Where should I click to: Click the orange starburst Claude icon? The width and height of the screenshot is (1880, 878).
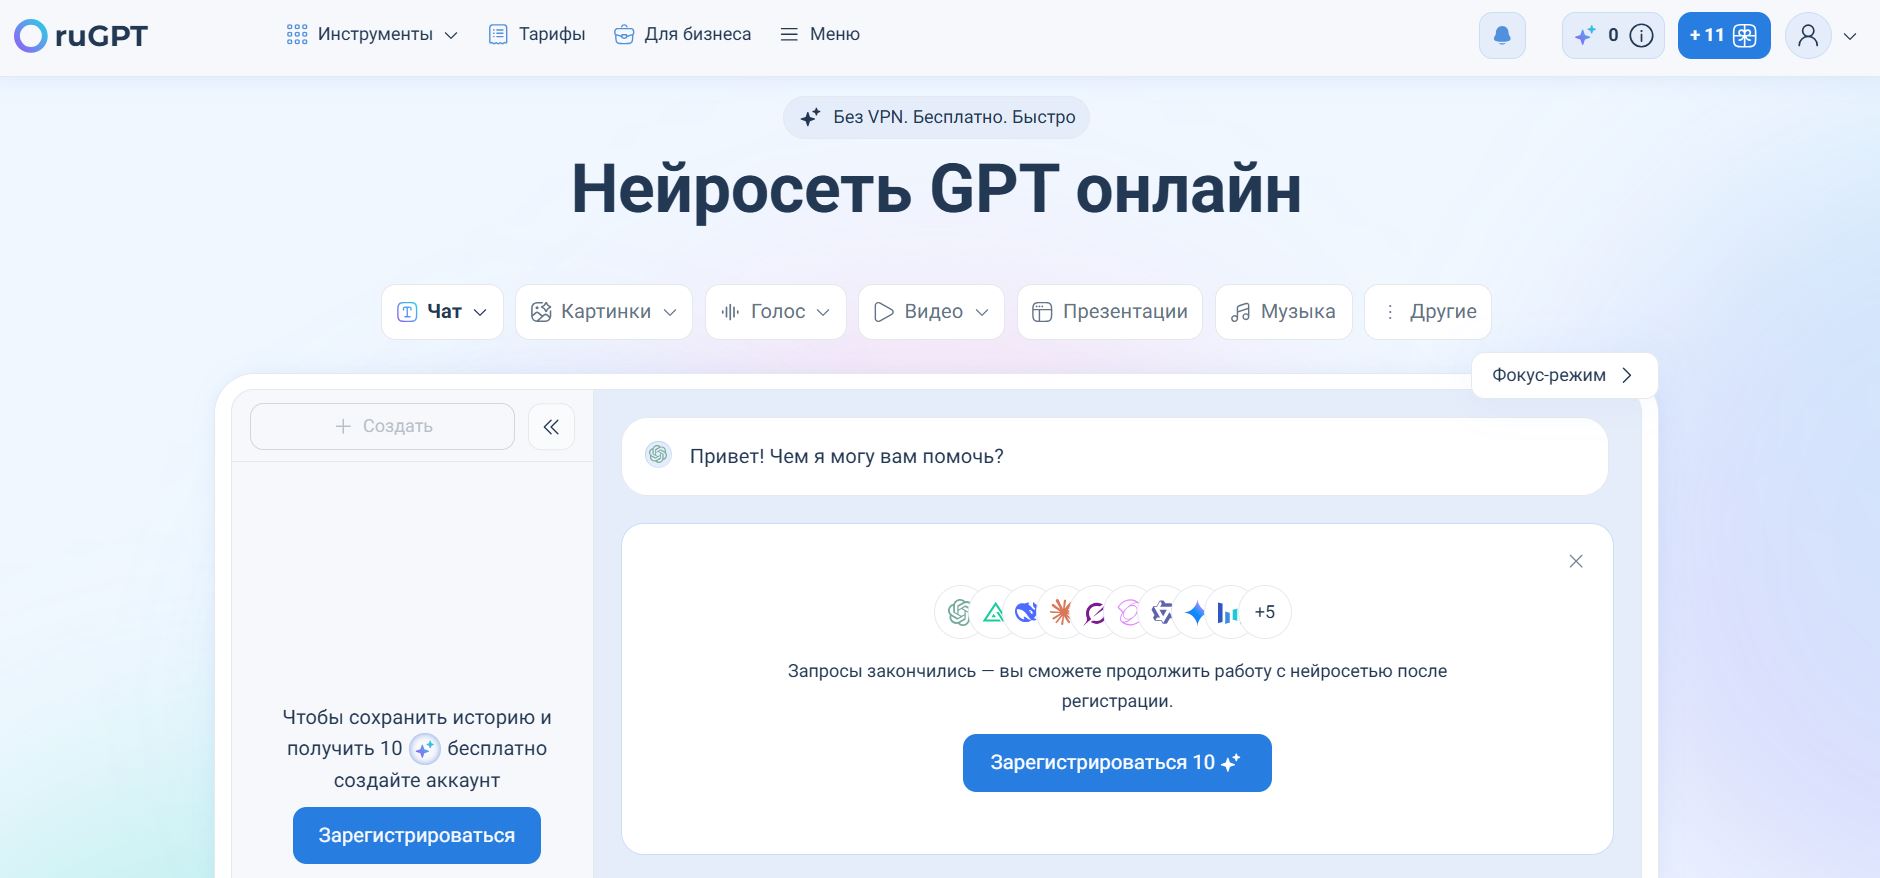[1061, 612]
